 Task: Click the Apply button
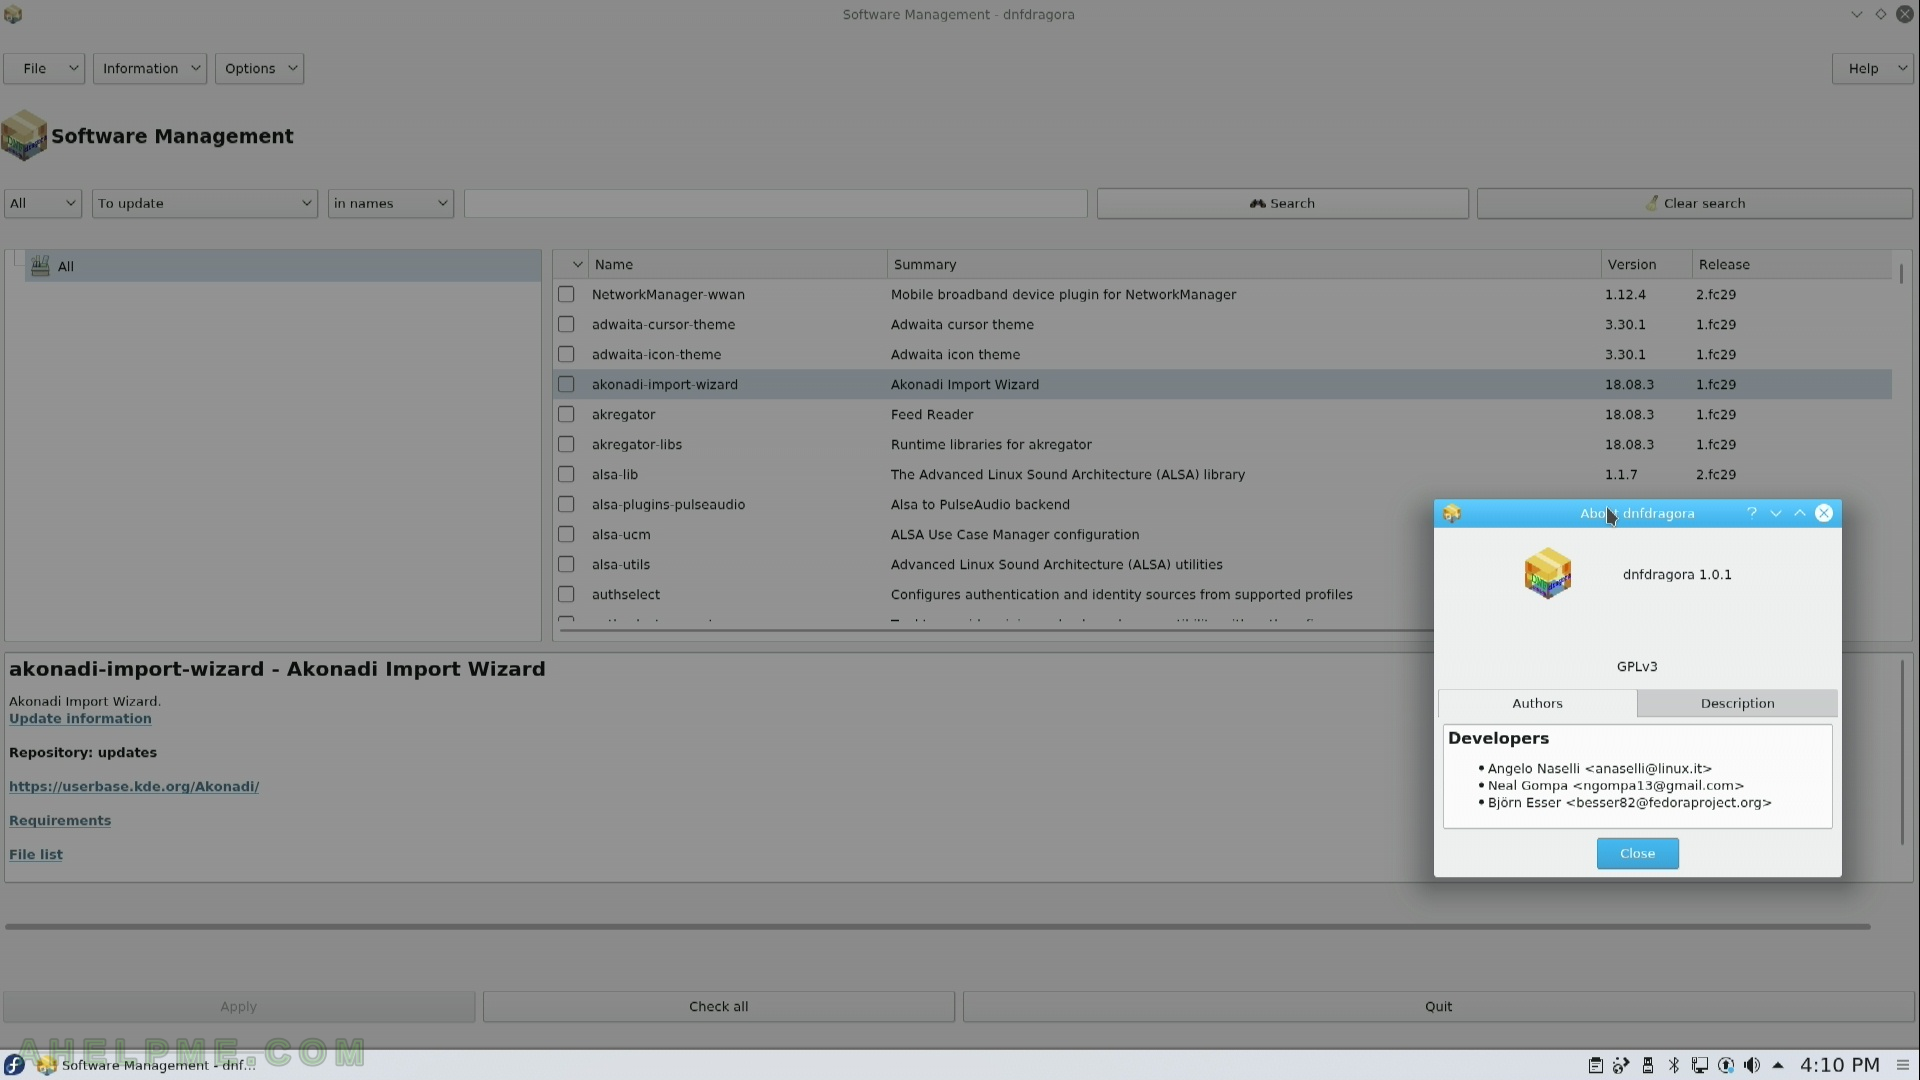pos(238,1006)
